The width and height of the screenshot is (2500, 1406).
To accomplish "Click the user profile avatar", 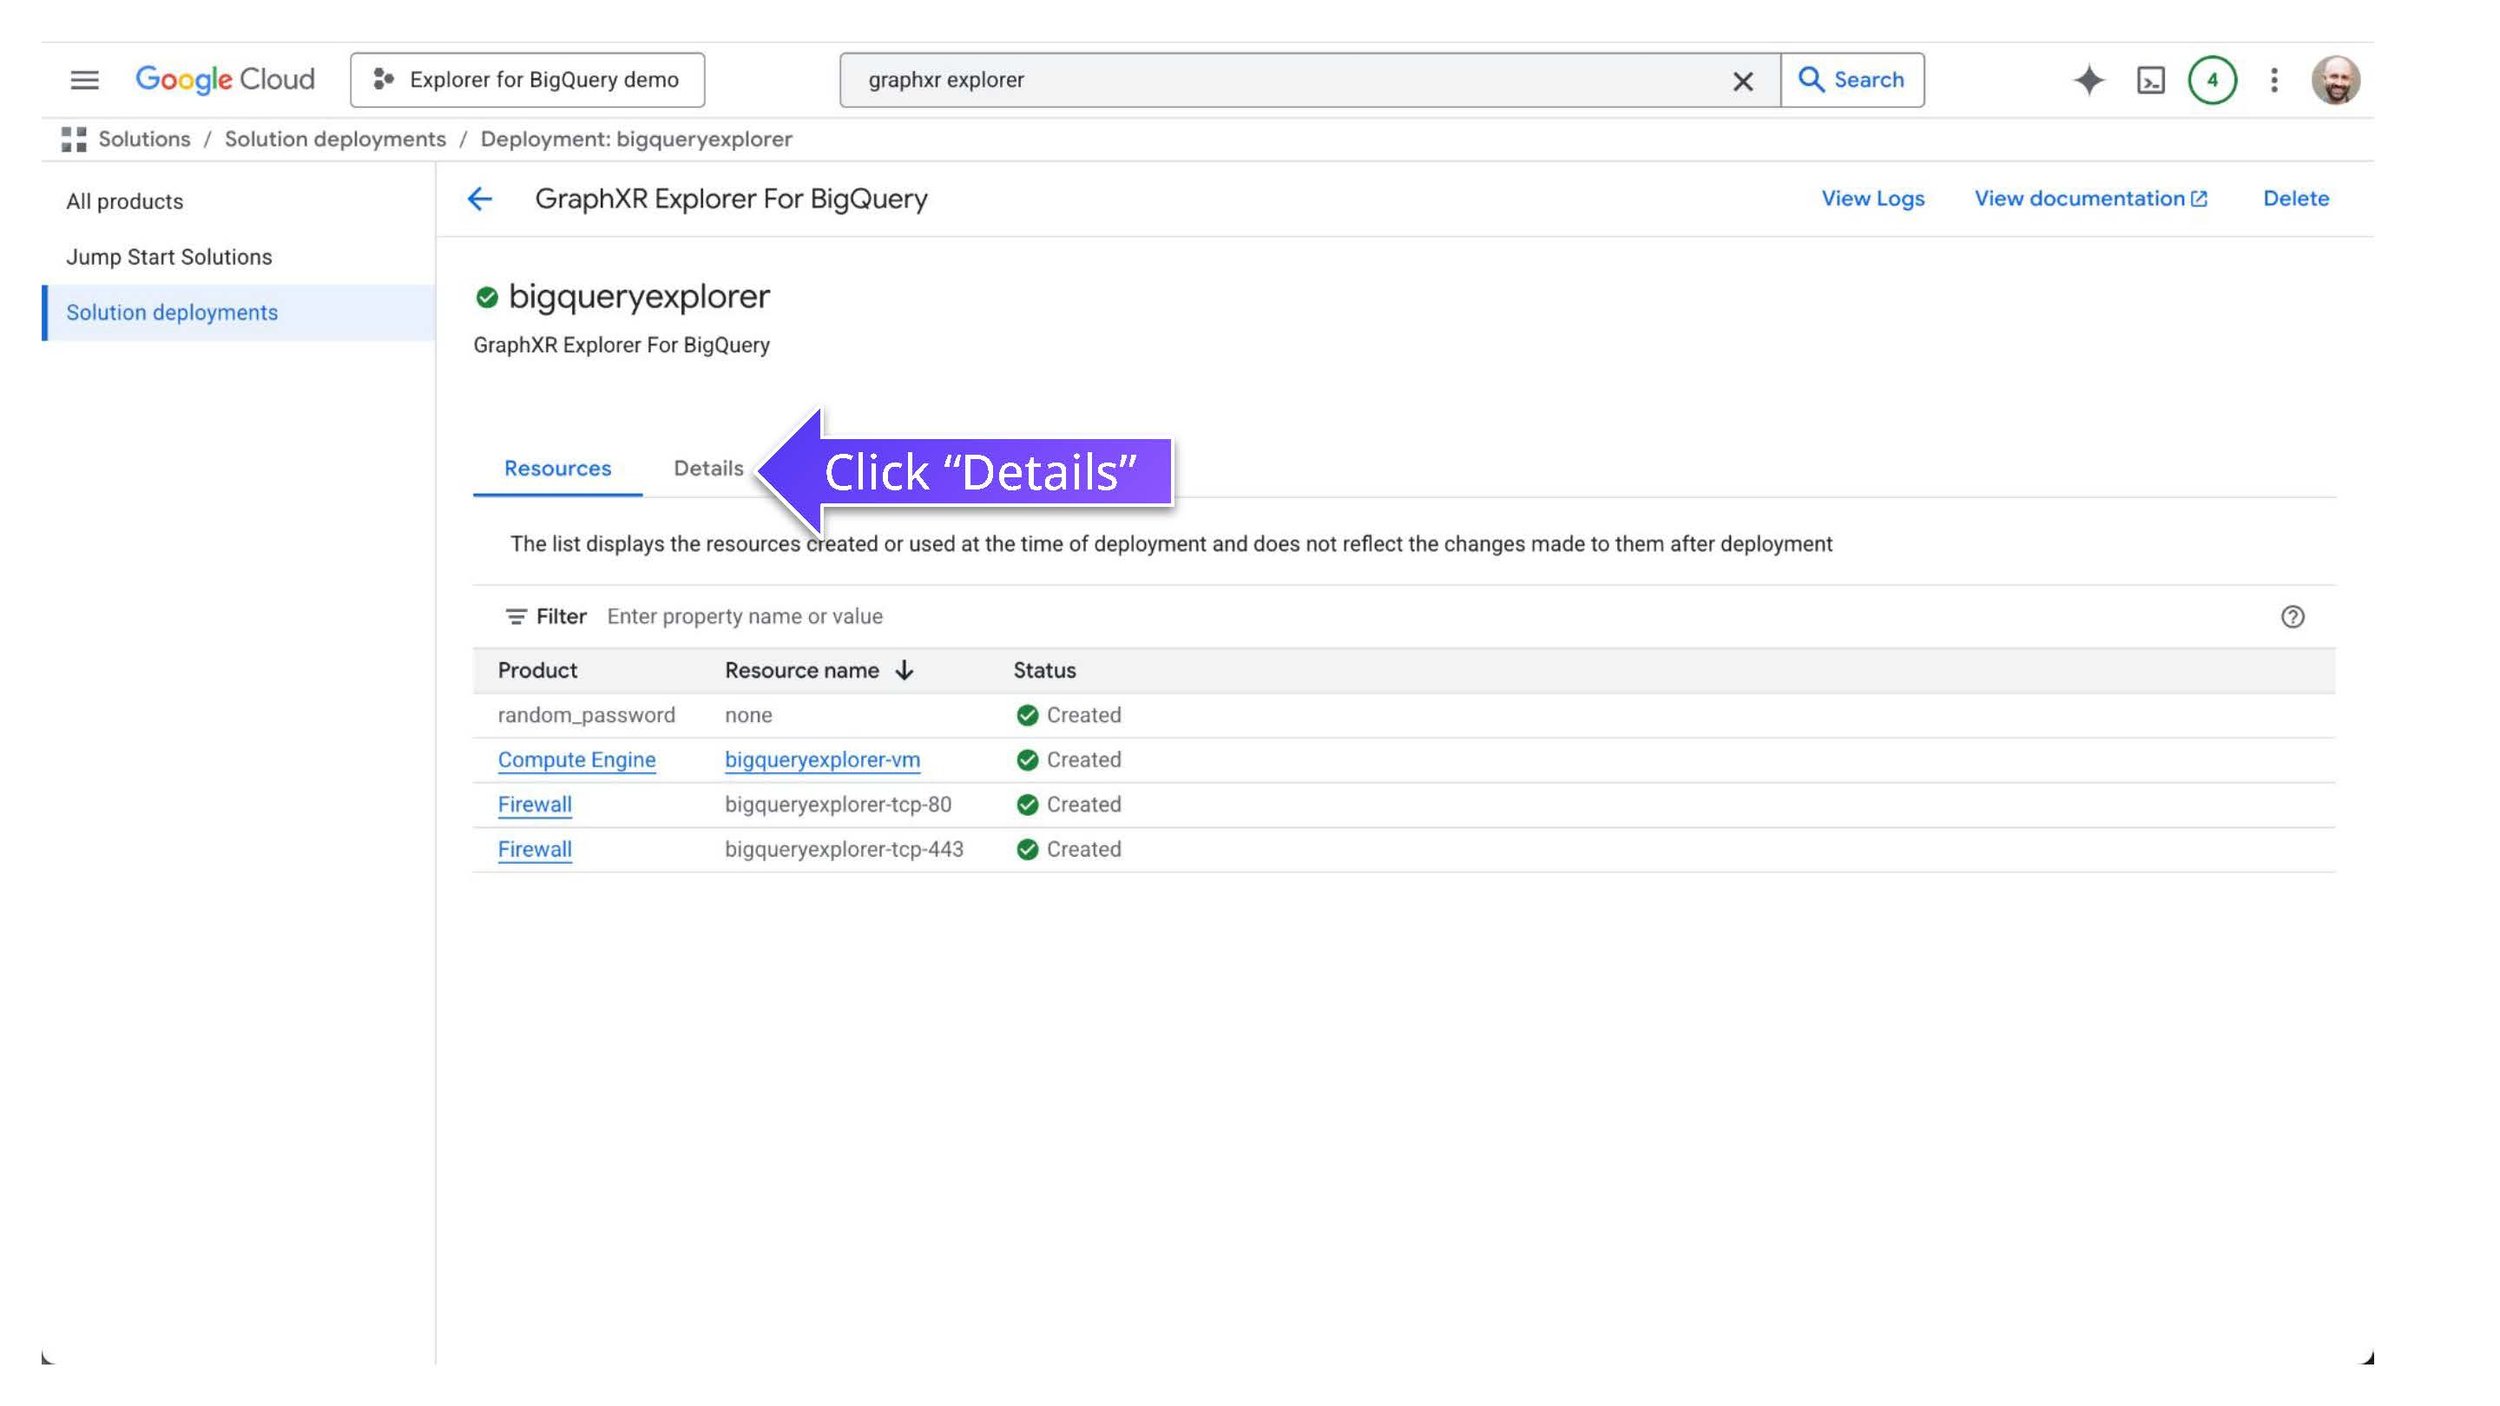I will pyautogui.click(x=2335, y=80).
